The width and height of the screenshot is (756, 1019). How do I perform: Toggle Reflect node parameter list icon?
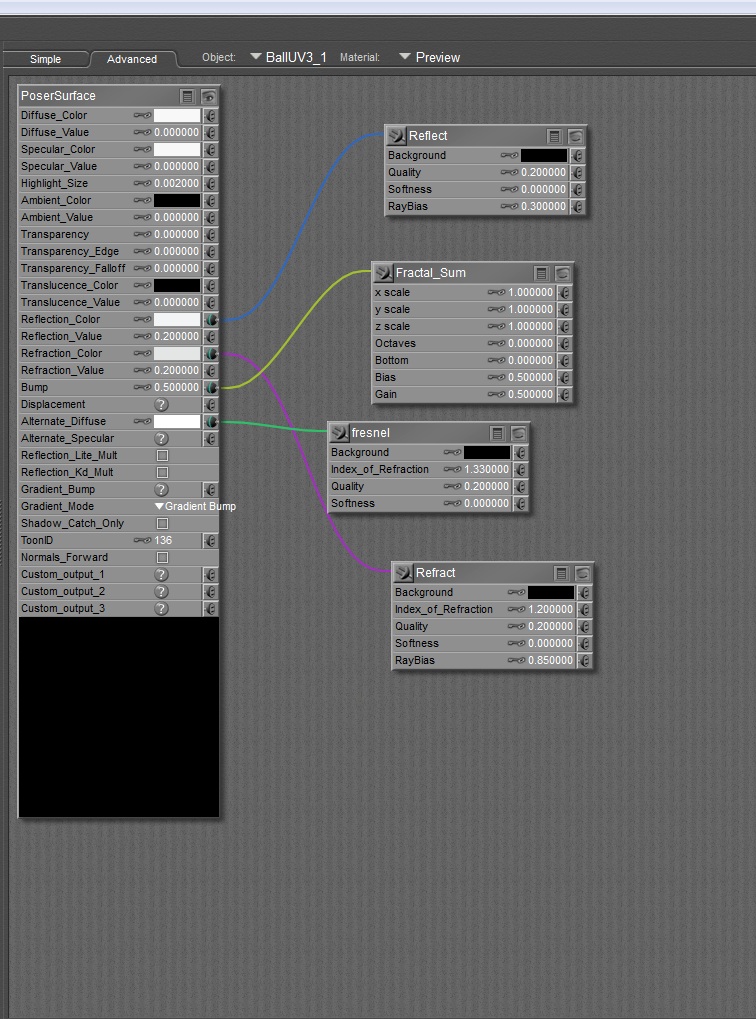[x=554, y=136]
